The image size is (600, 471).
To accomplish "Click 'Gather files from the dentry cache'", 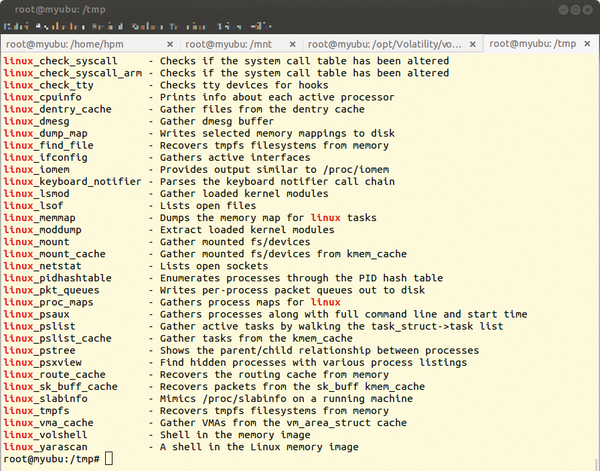I will click(x=262, y=109).
